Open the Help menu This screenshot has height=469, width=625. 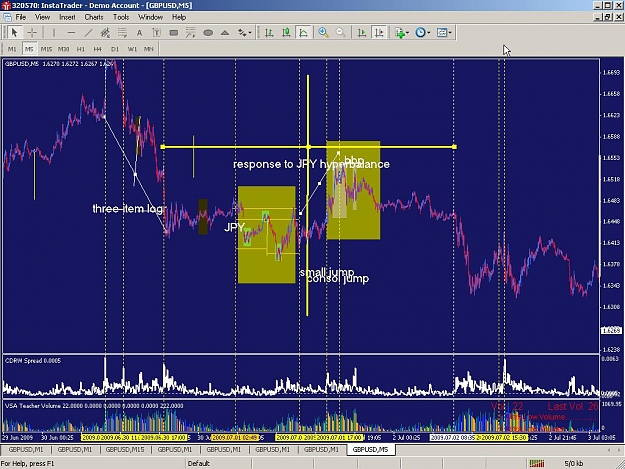179,17
